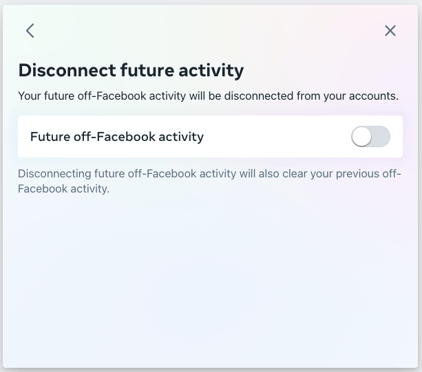The image size is (422, 372).
Task: Go back using the left chevron arrow
Action: (30, 31)
